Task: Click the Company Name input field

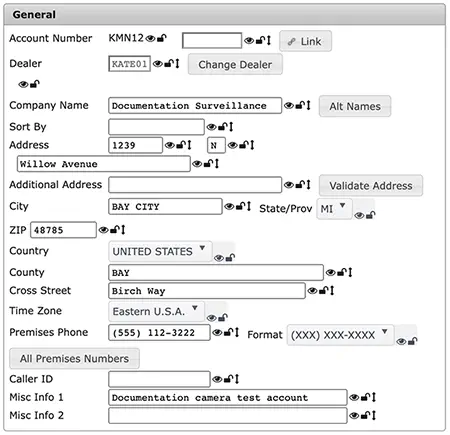Action: tap(195, 106)
